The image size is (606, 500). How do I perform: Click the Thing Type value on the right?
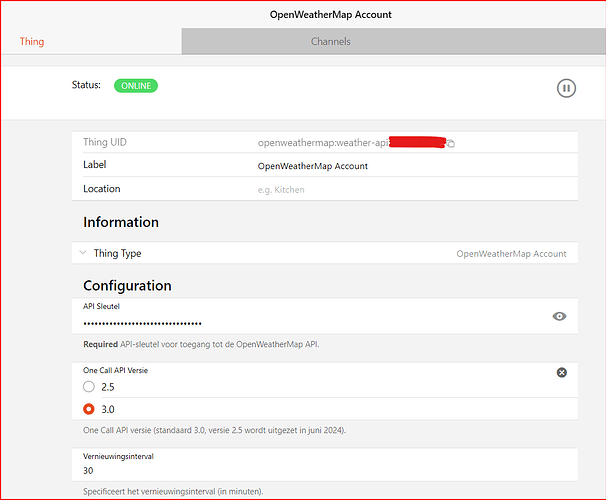(x=511, y=254)
